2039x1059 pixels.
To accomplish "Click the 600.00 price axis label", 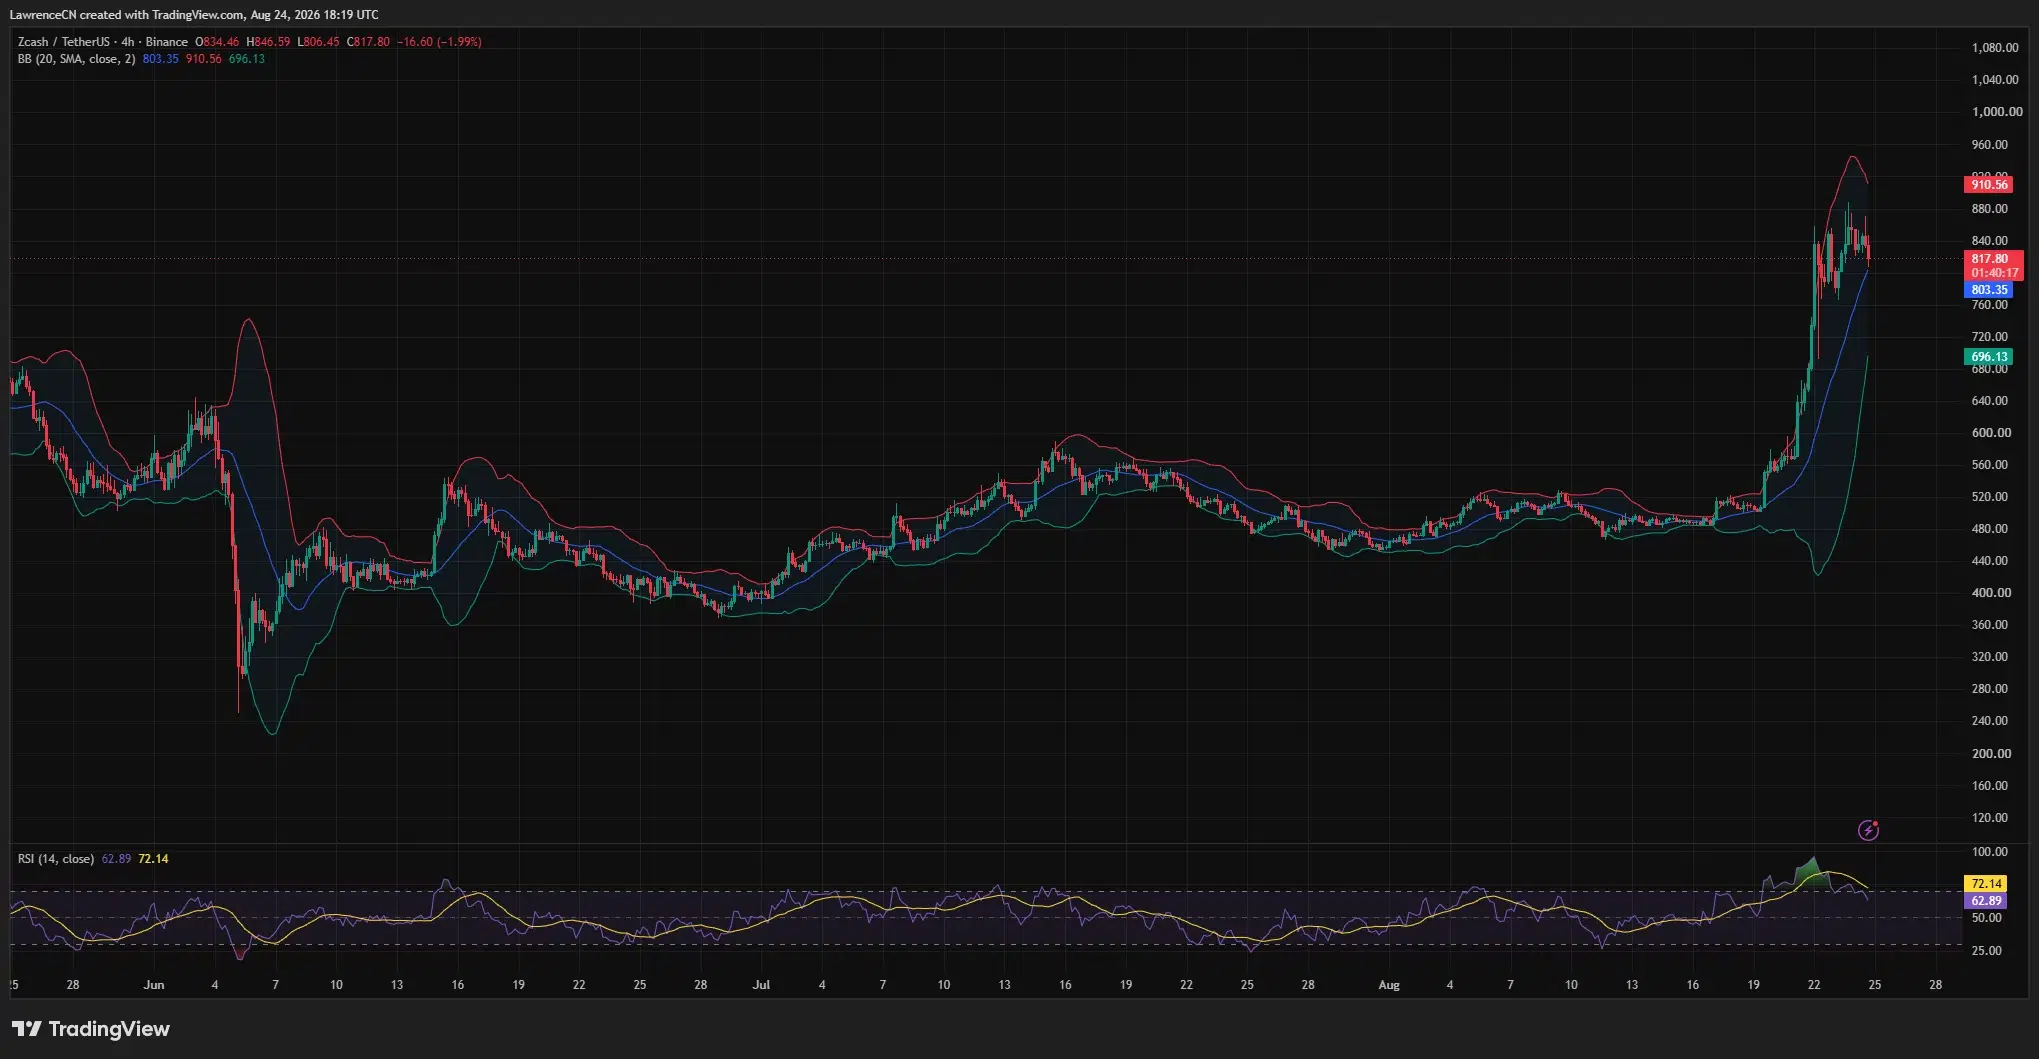I will 1991,433.
